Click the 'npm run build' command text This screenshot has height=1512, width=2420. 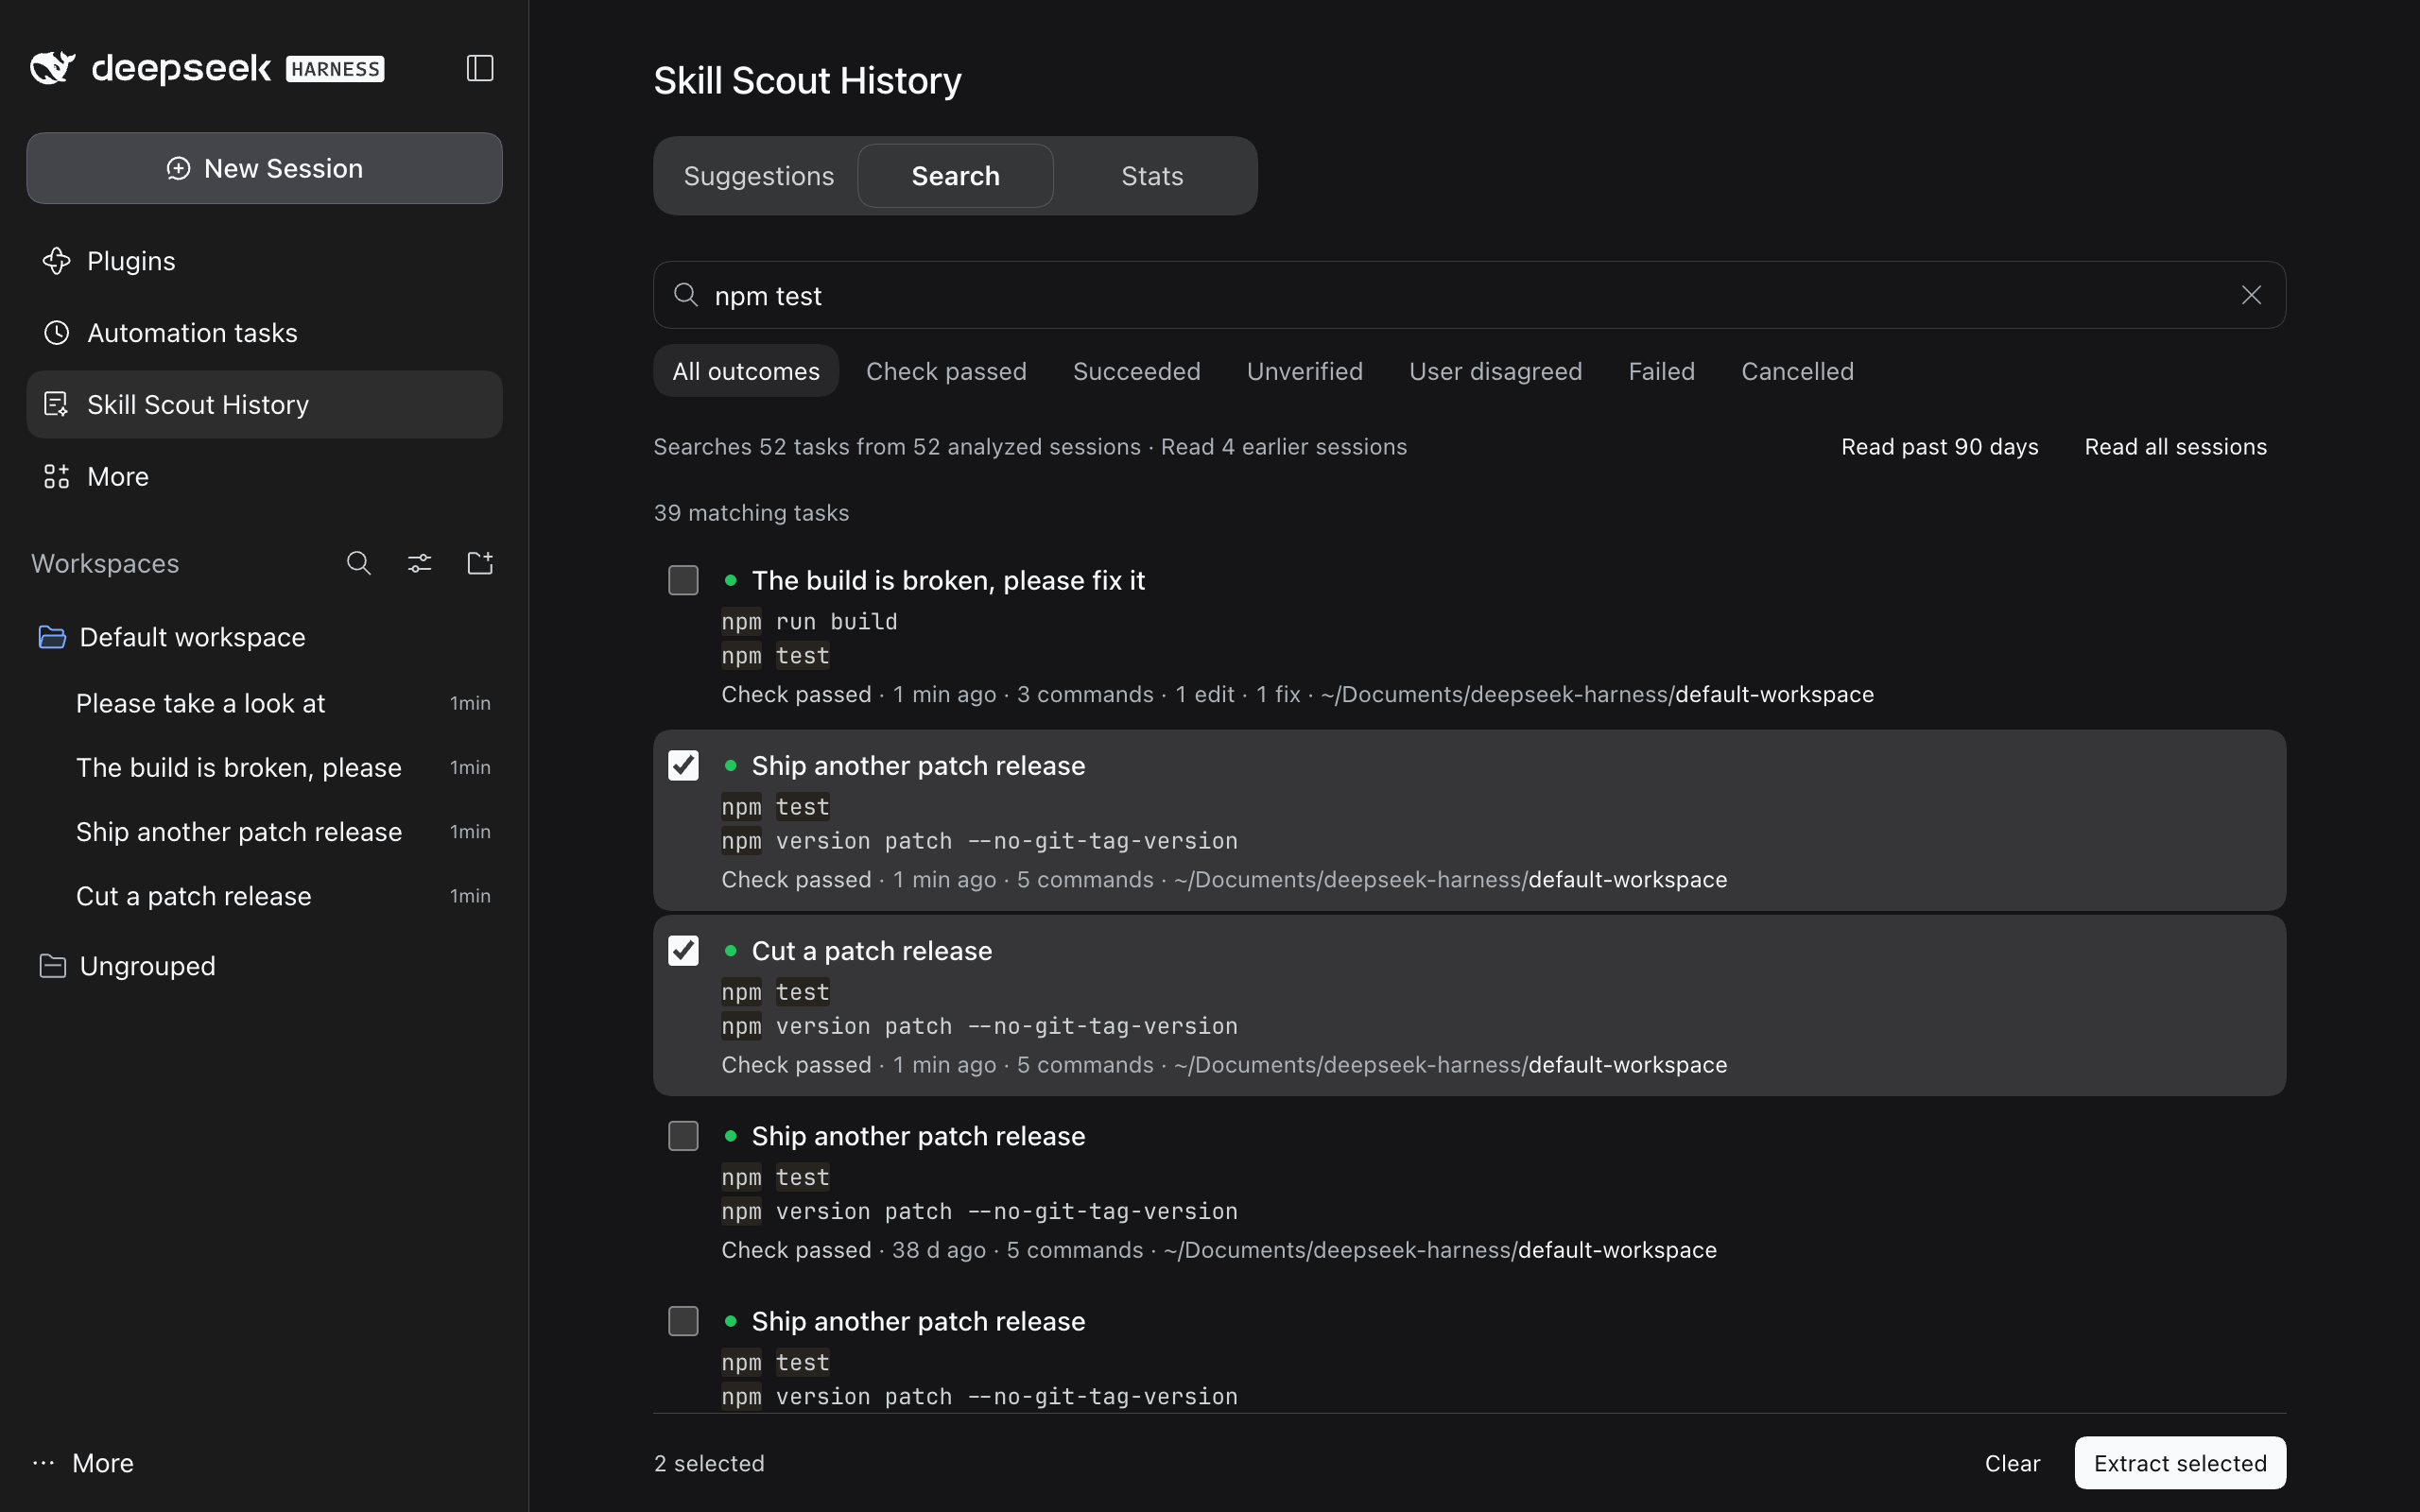[809, 621]
